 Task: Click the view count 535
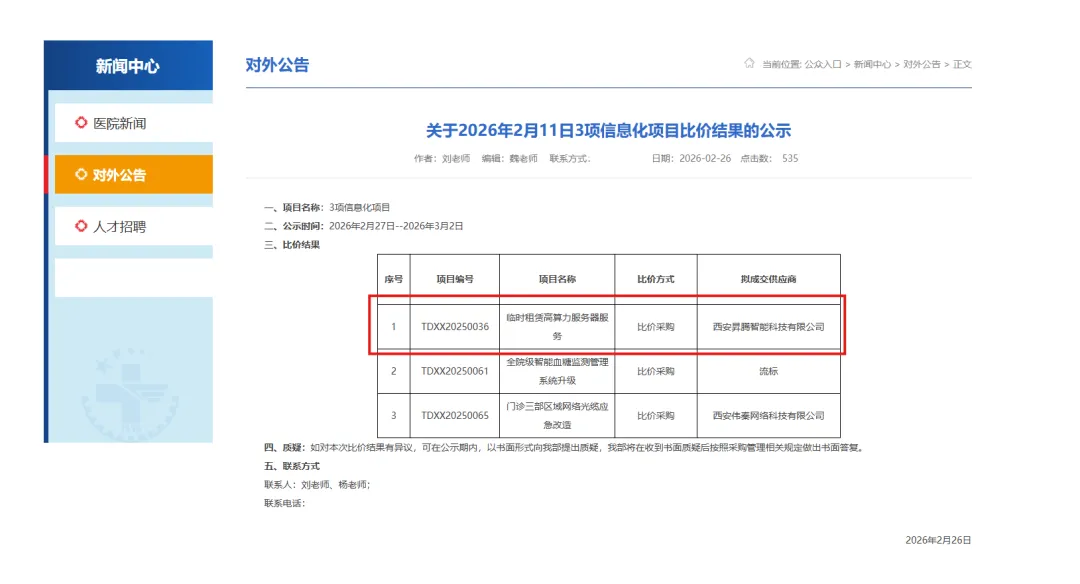tap(790, 158)
